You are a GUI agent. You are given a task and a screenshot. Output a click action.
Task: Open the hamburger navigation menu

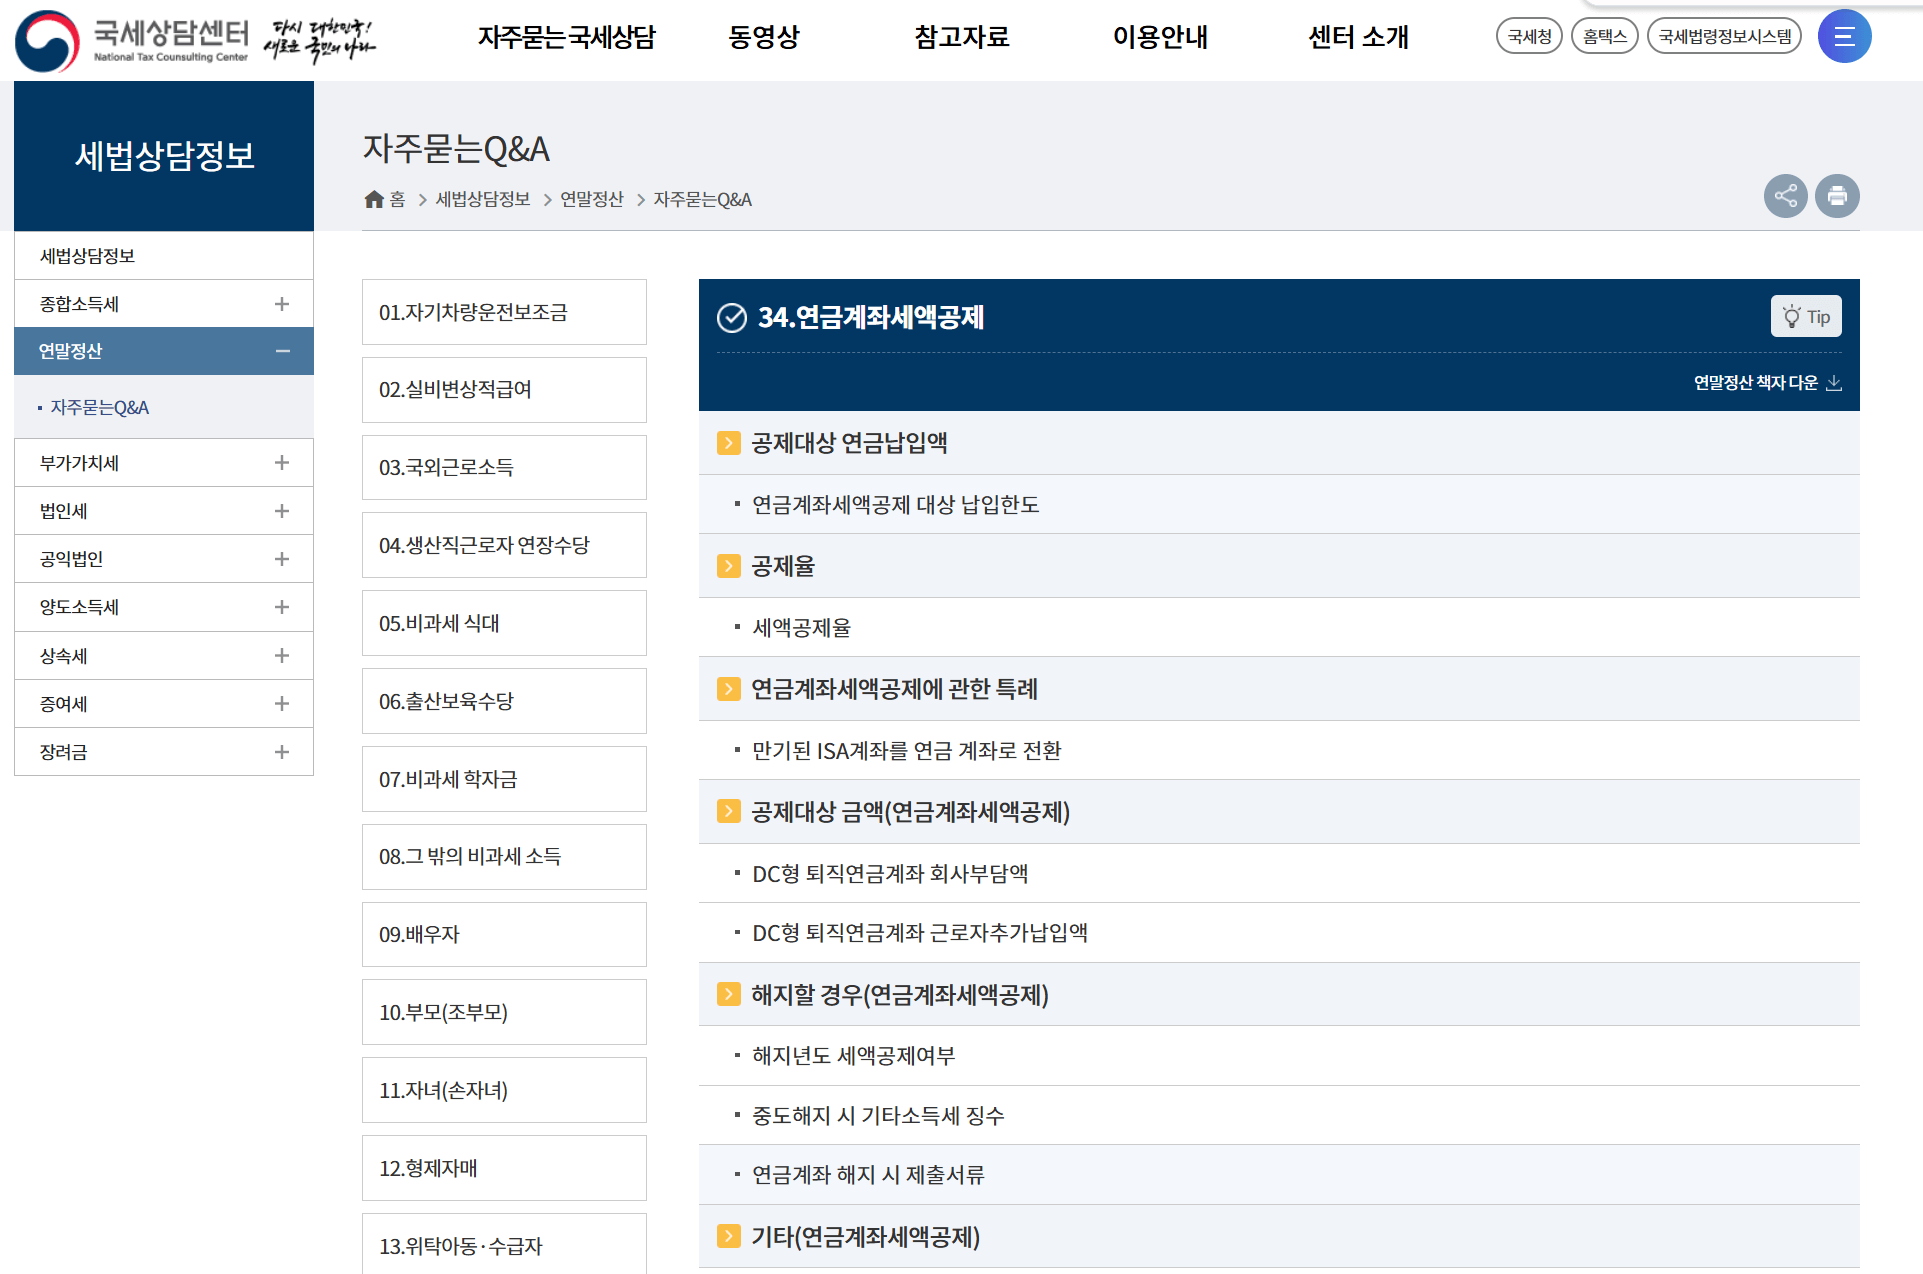tap(1844, 36)
